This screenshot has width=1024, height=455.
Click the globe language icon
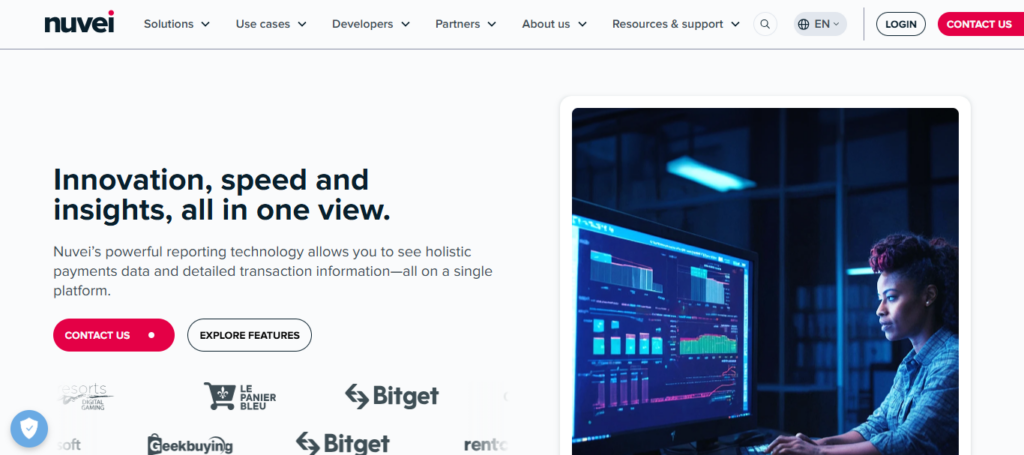(803, 24)
